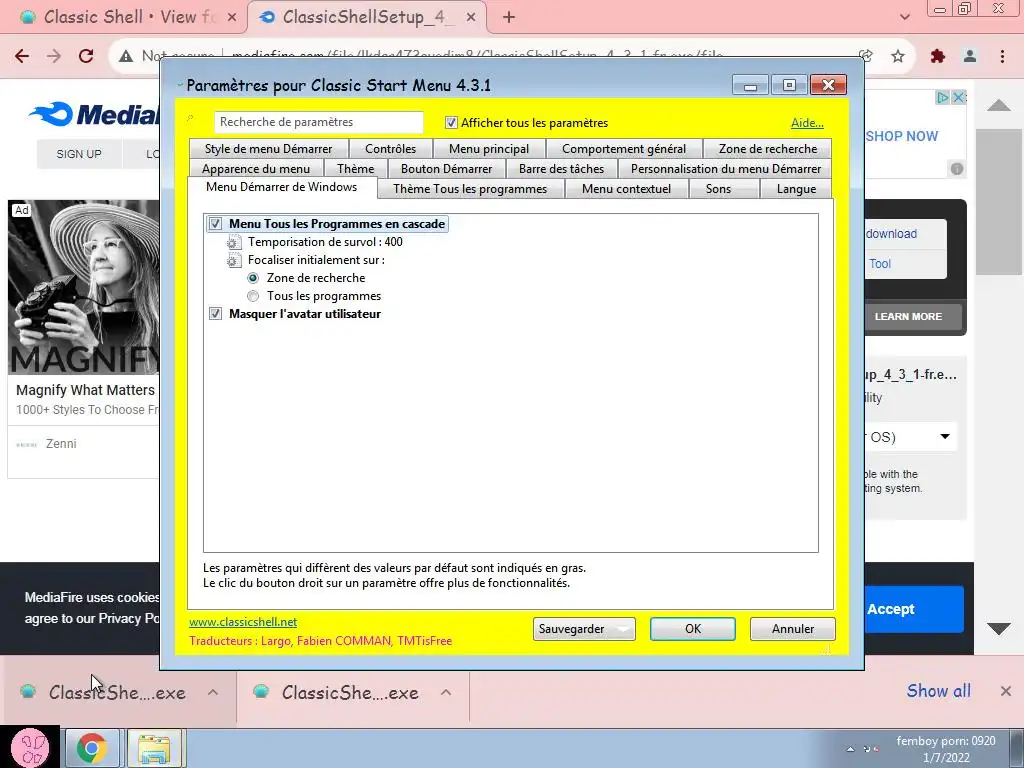Click SIGN UP on MediaFire page
Image resolution: width=1024 pixels, height=768 pixels.
pos(79,154)
